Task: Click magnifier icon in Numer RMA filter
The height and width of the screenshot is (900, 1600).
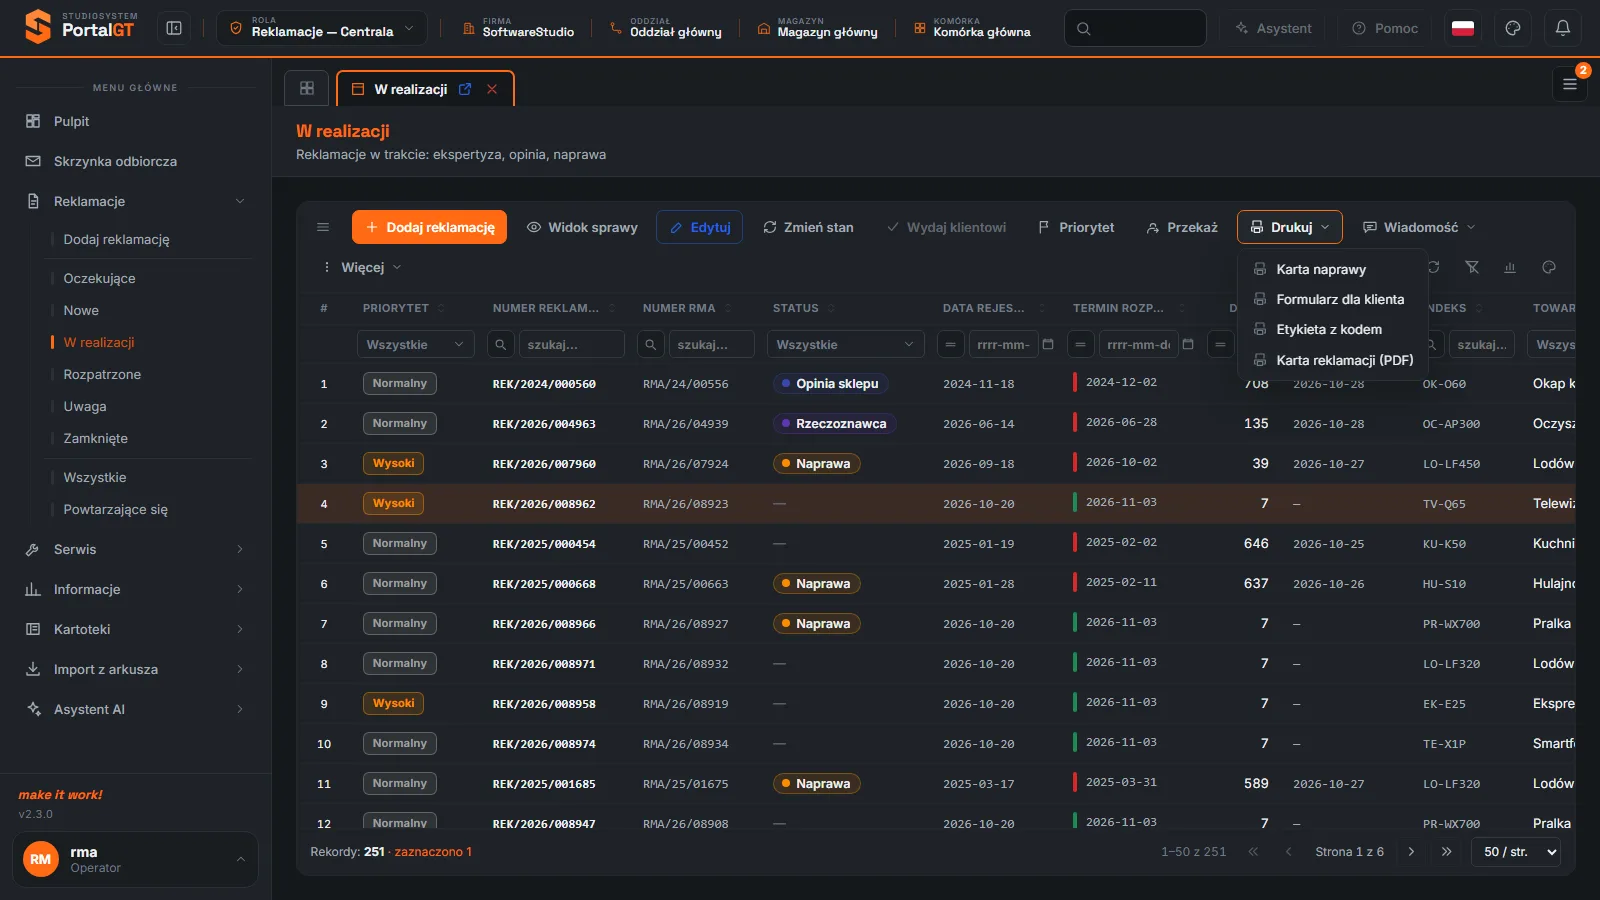Action: point(651,344)
